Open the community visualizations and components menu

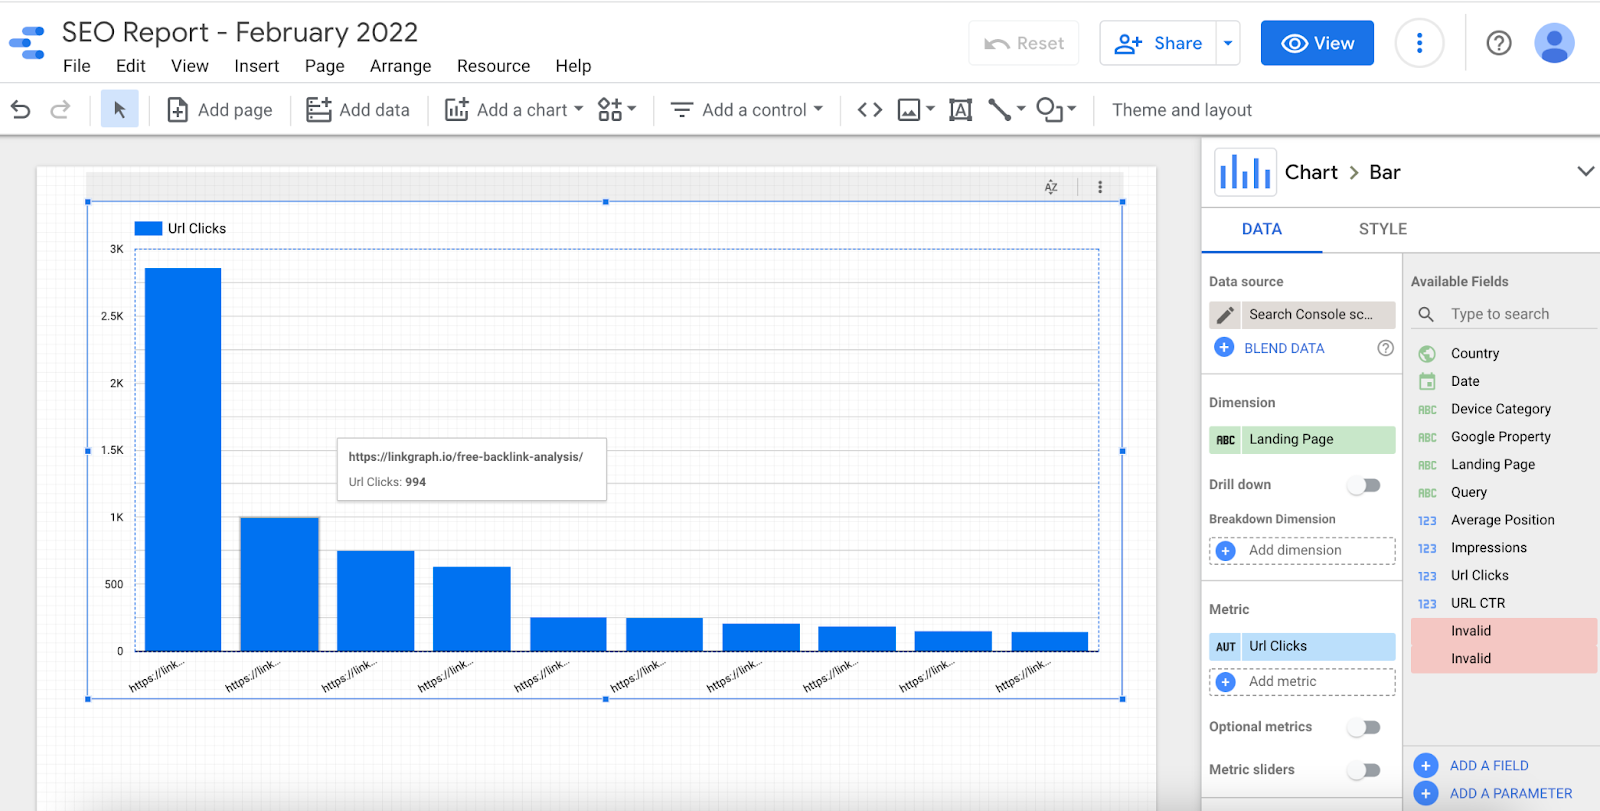tap(616, 110)
